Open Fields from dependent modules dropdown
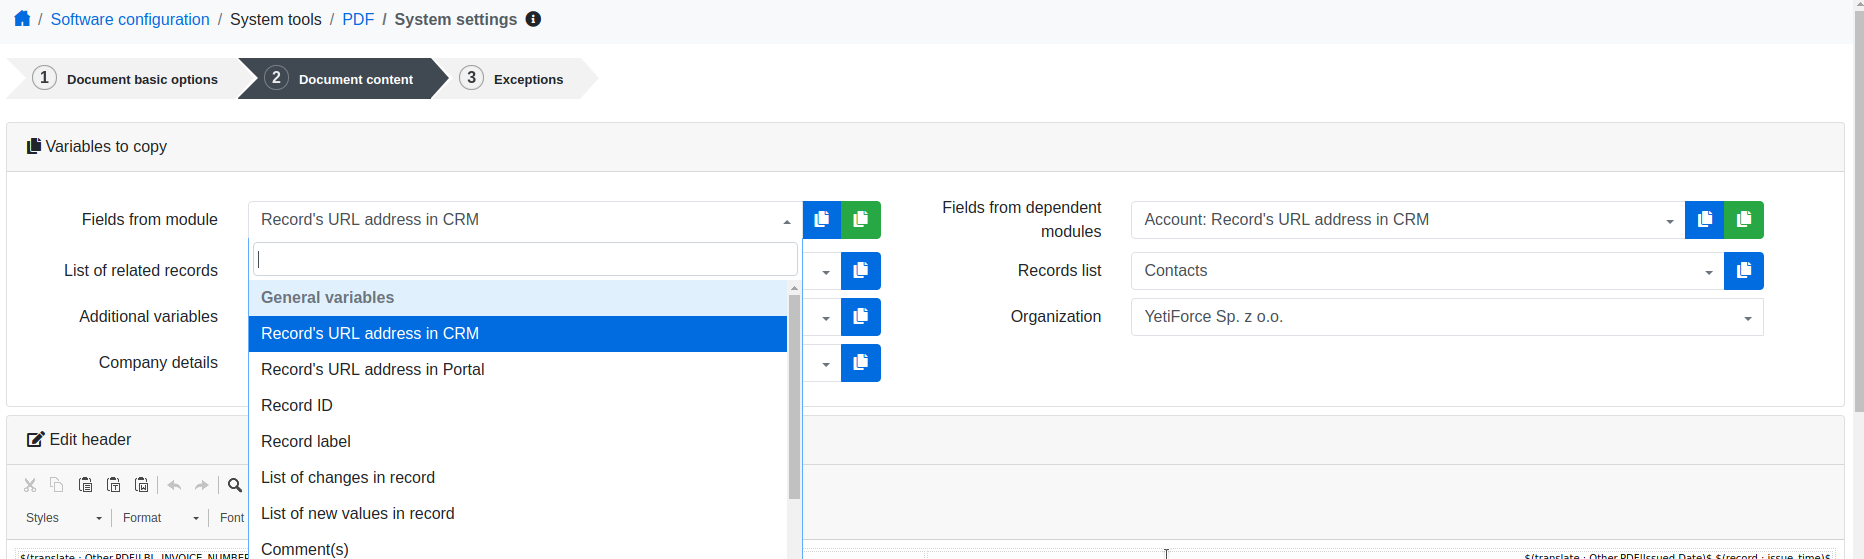Image resolution: width=1864 pixels, height=559 pixels. pos(1408,220)
